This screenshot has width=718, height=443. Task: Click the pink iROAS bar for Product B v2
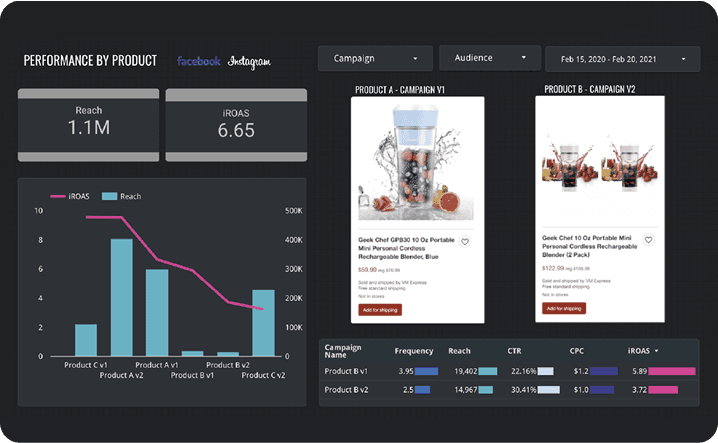[x=663, y=390]
